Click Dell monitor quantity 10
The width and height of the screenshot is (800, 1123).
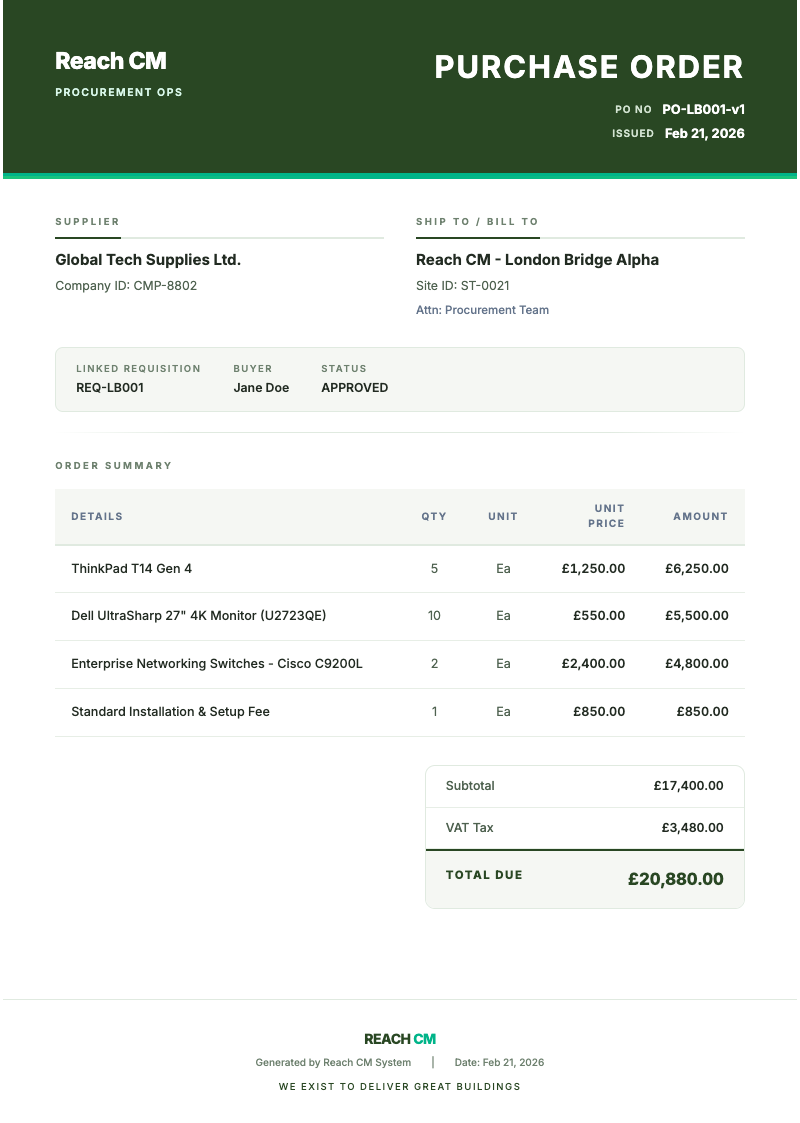(x=434, y=615)
